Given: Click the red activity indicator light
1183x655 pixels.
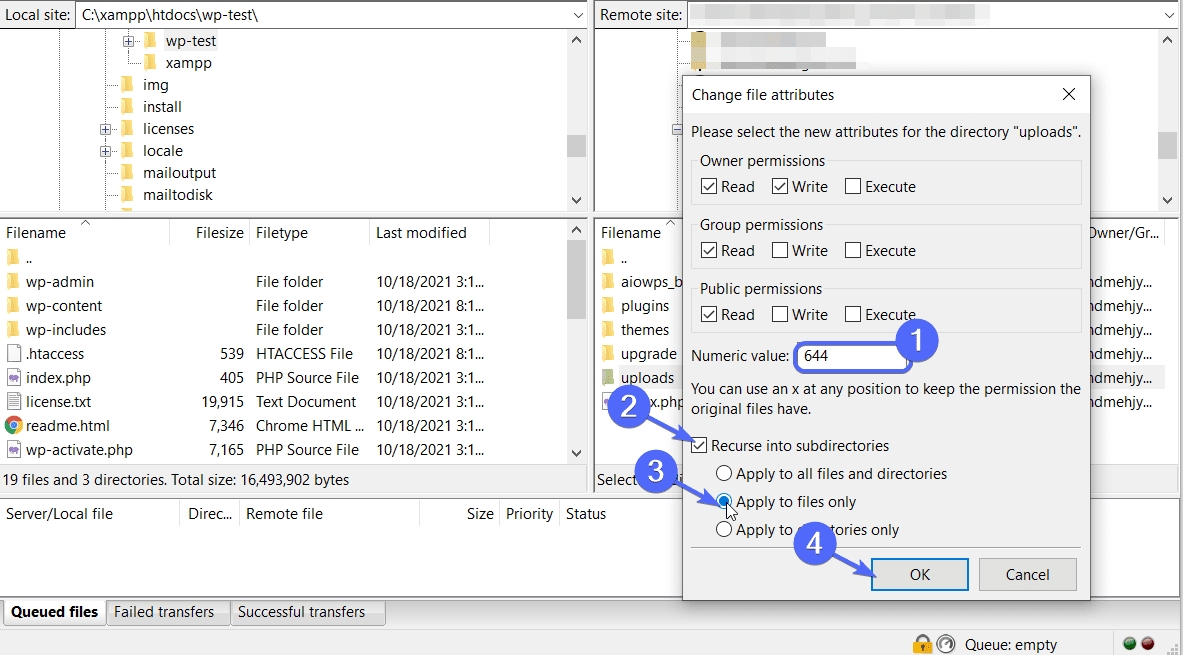Looking at the screenshot, I should (1148, 644).
